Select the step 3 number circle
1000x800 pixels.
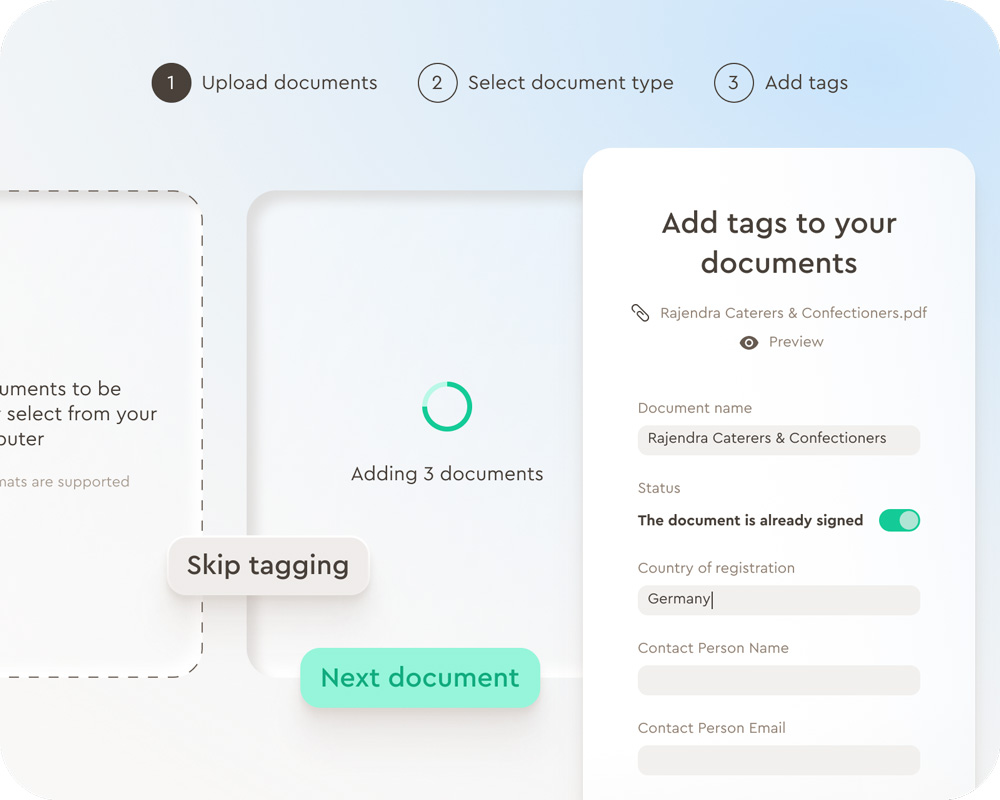[x=733, y=83]
